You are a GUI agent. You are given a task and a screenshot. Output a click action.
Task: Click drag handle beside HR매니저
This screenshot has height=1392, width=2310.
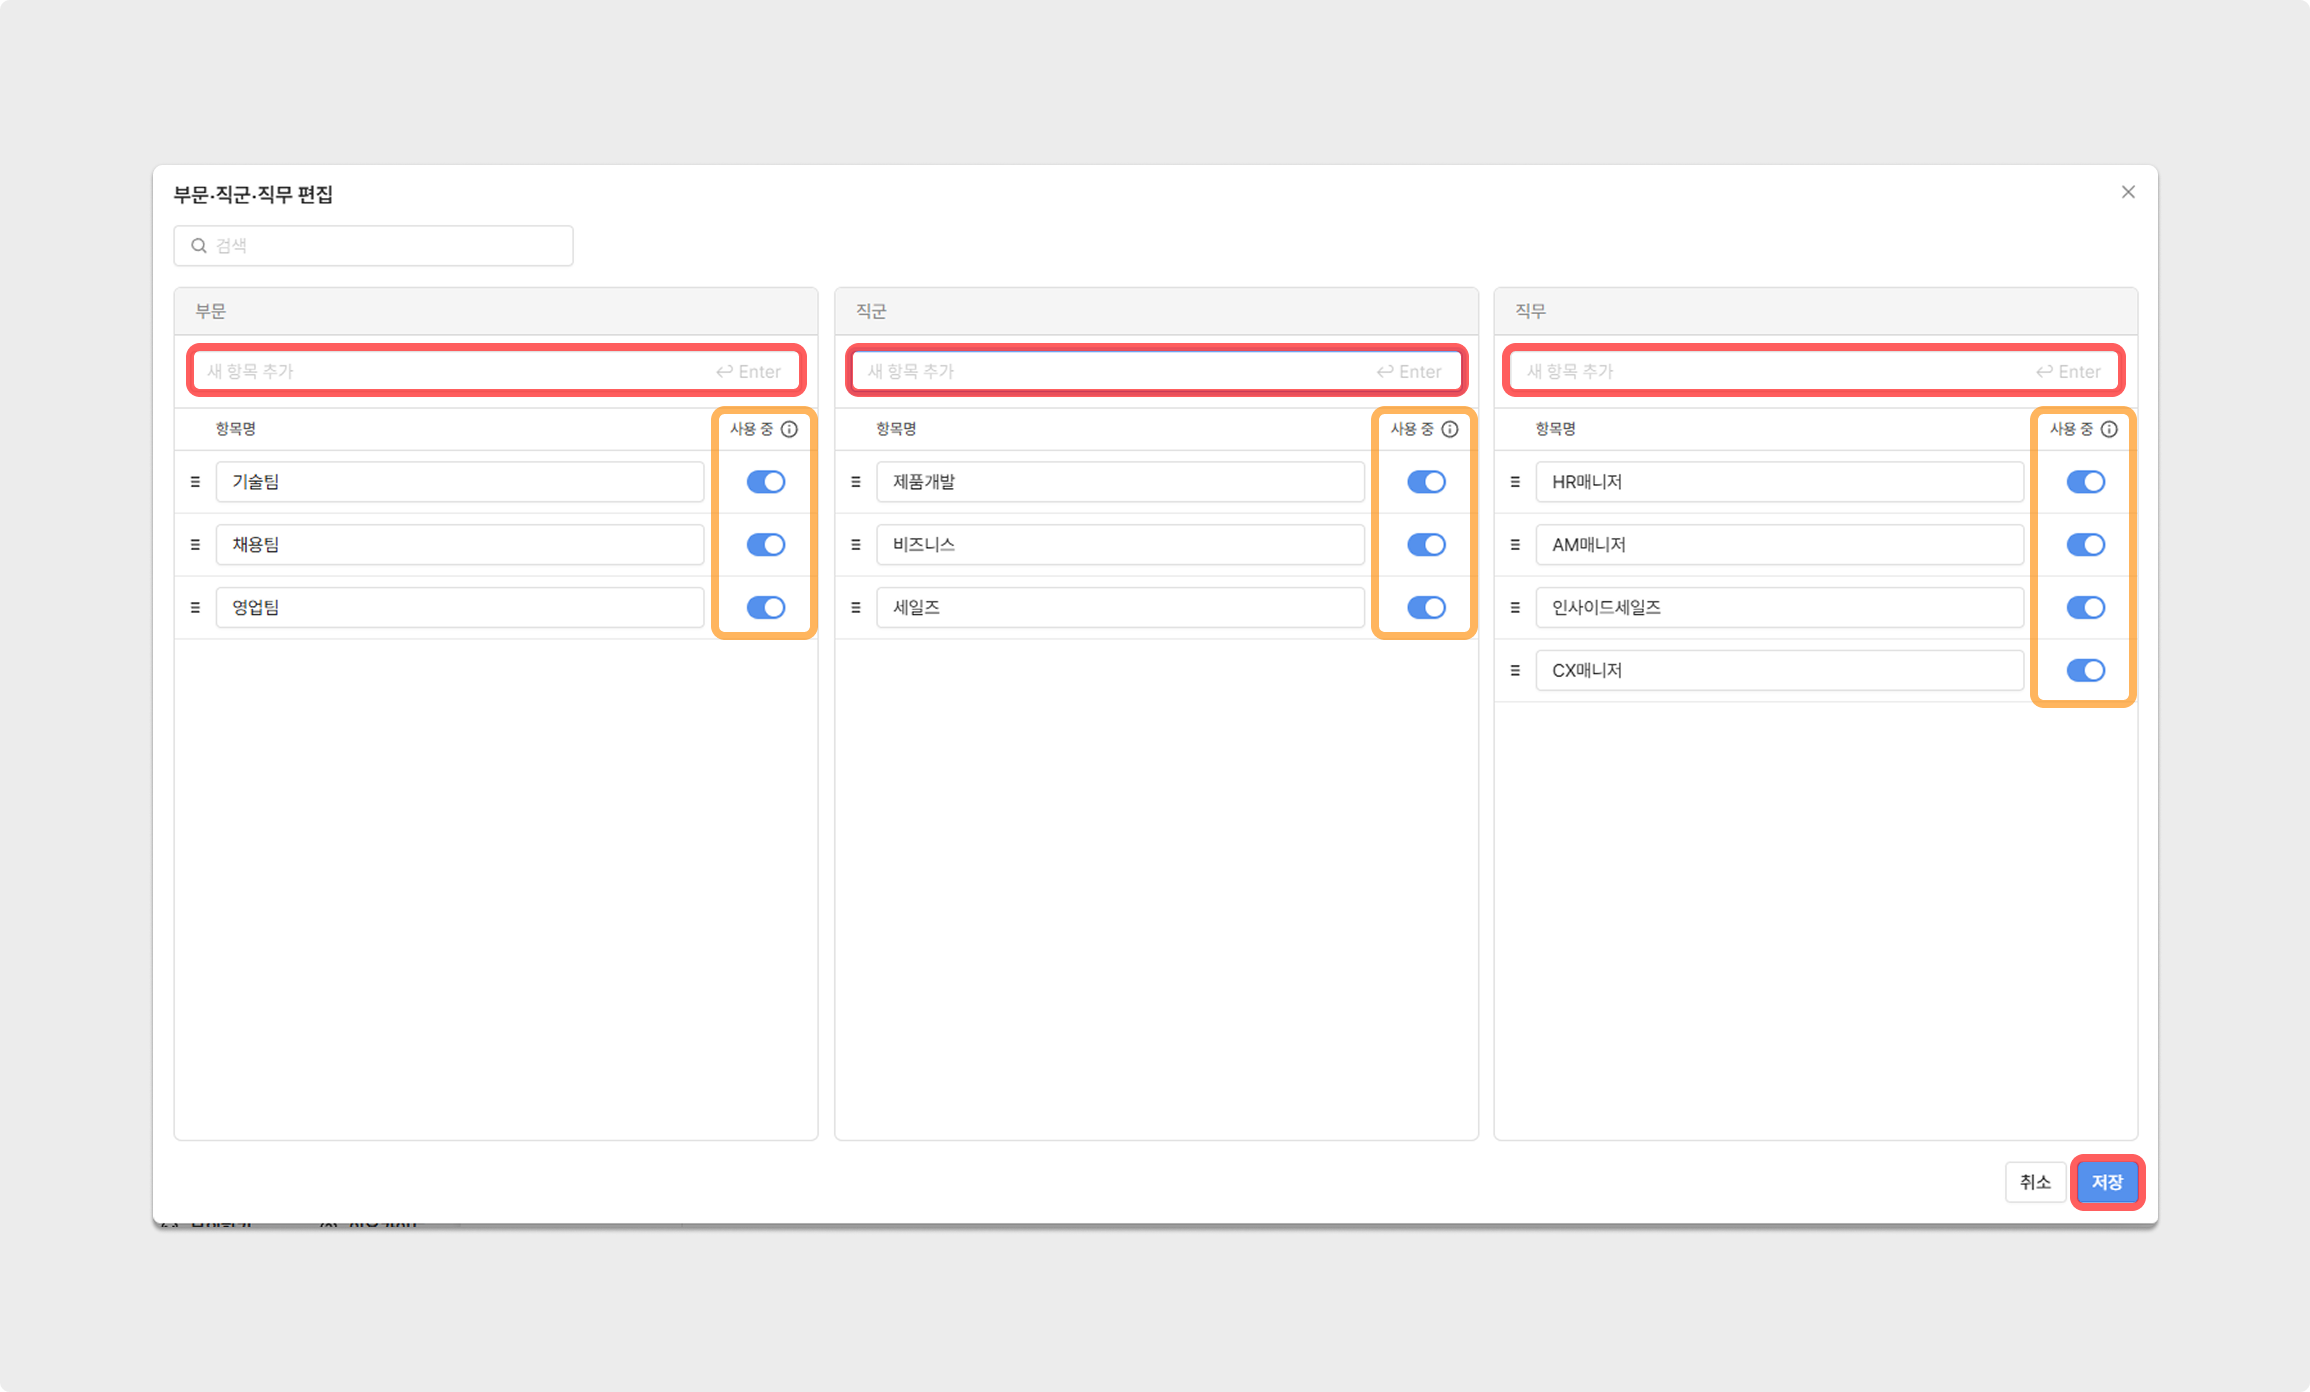1515,482
